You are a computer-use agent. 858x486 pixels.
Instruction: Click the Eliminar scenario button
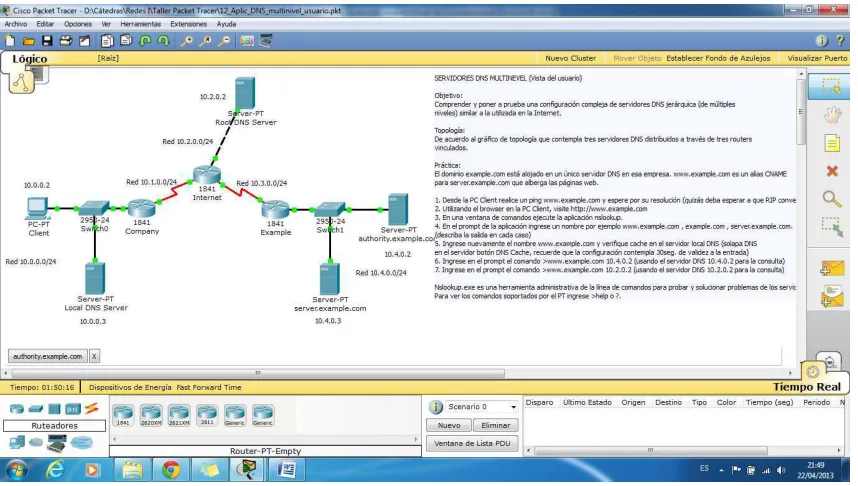(x=495, y=425)
